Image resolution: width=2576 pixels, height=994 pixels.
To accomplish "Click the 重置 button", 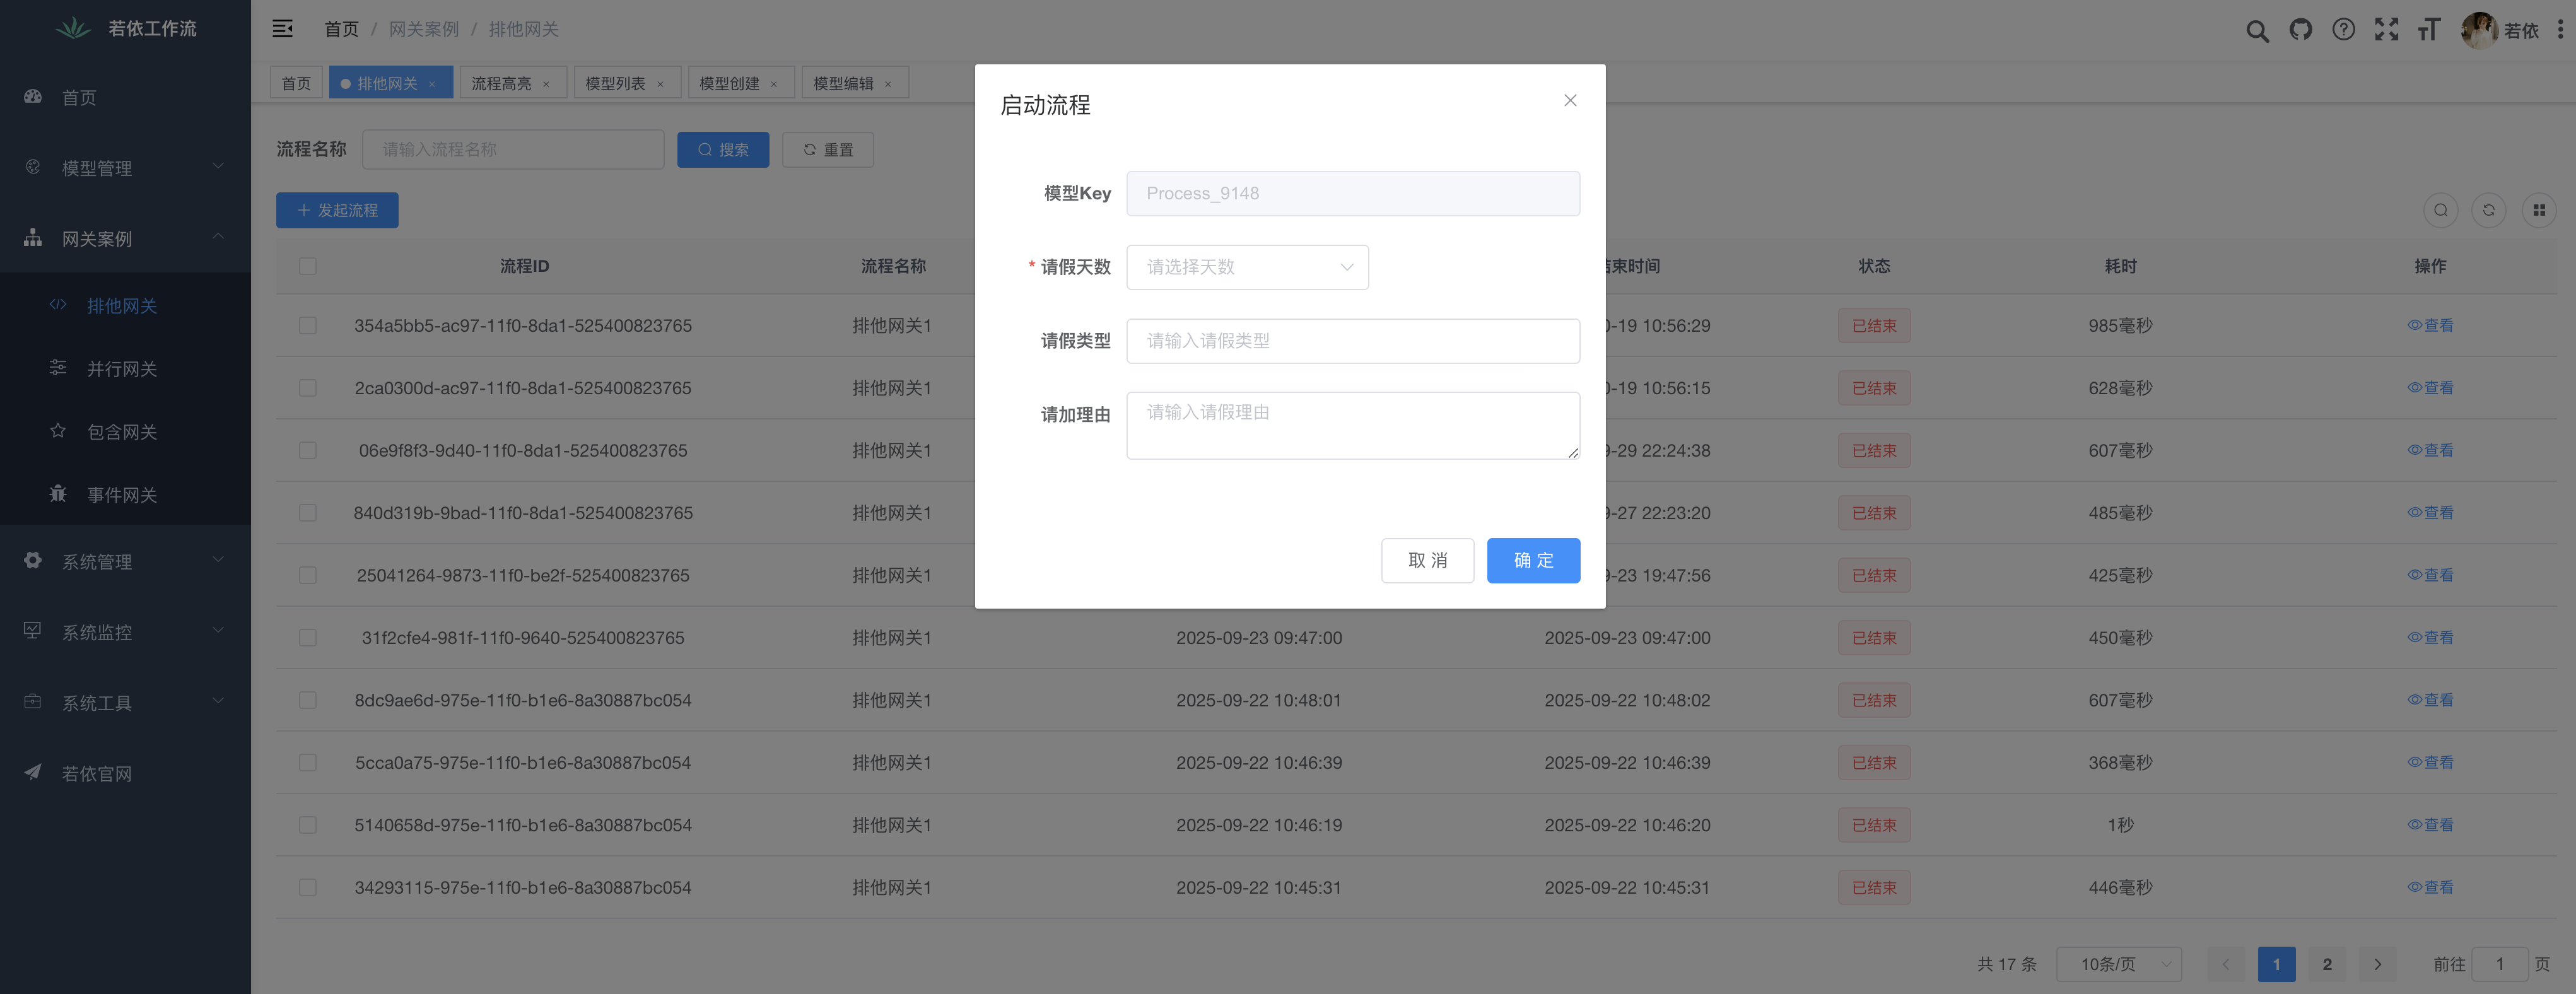I will (x=828, y=149).
